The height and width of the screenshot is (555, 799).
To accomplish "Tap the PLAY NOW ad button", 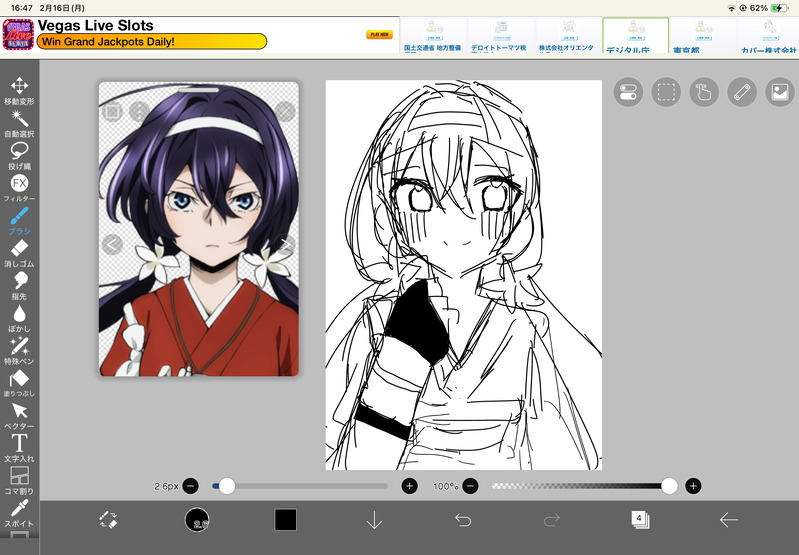I will [x=379, y=35].
